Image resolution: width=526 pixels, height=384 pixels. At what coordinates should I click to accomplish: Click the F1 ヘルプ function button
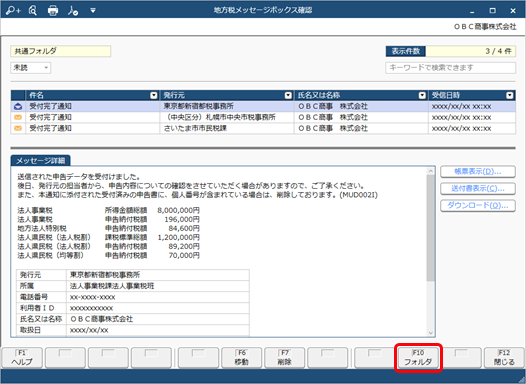point(22,358)
